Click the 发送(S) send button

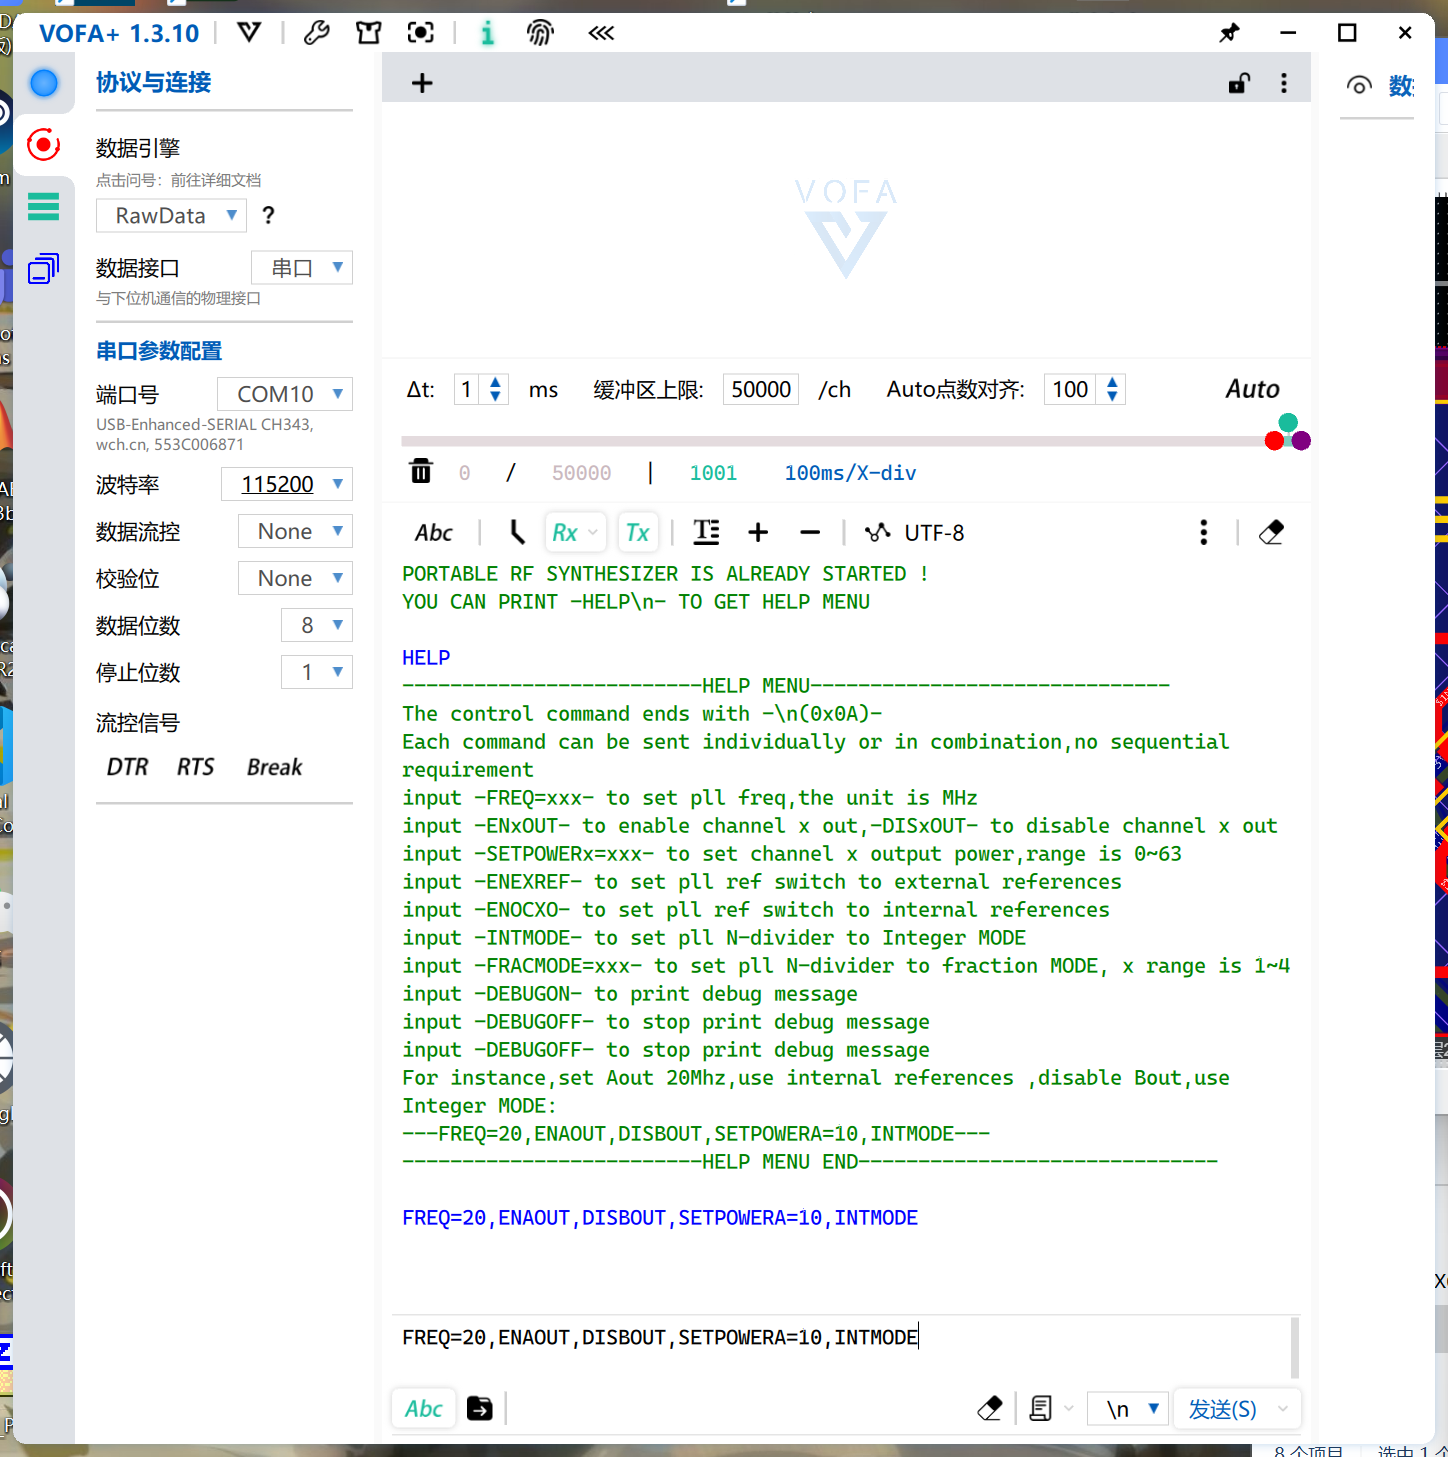pyautogui.click(x=1223, y=1409)
